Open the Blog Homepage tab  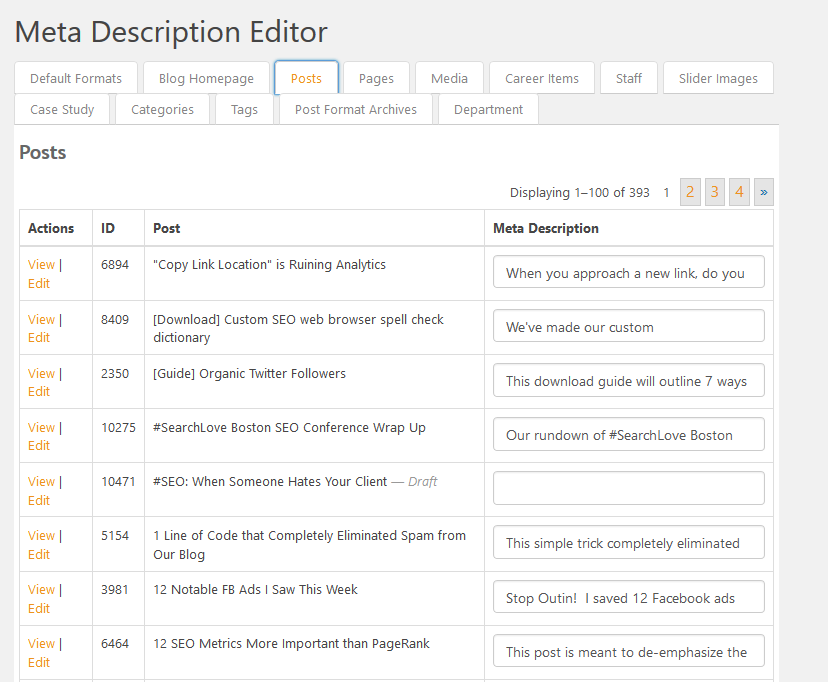click(x=206, y=78)
